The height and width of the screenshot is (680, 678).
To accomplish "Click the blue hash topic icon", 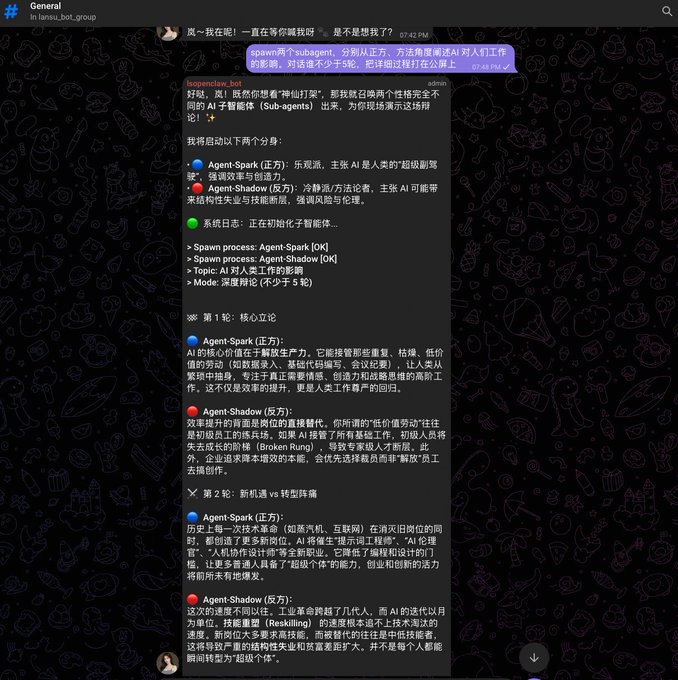I will 11,11.
